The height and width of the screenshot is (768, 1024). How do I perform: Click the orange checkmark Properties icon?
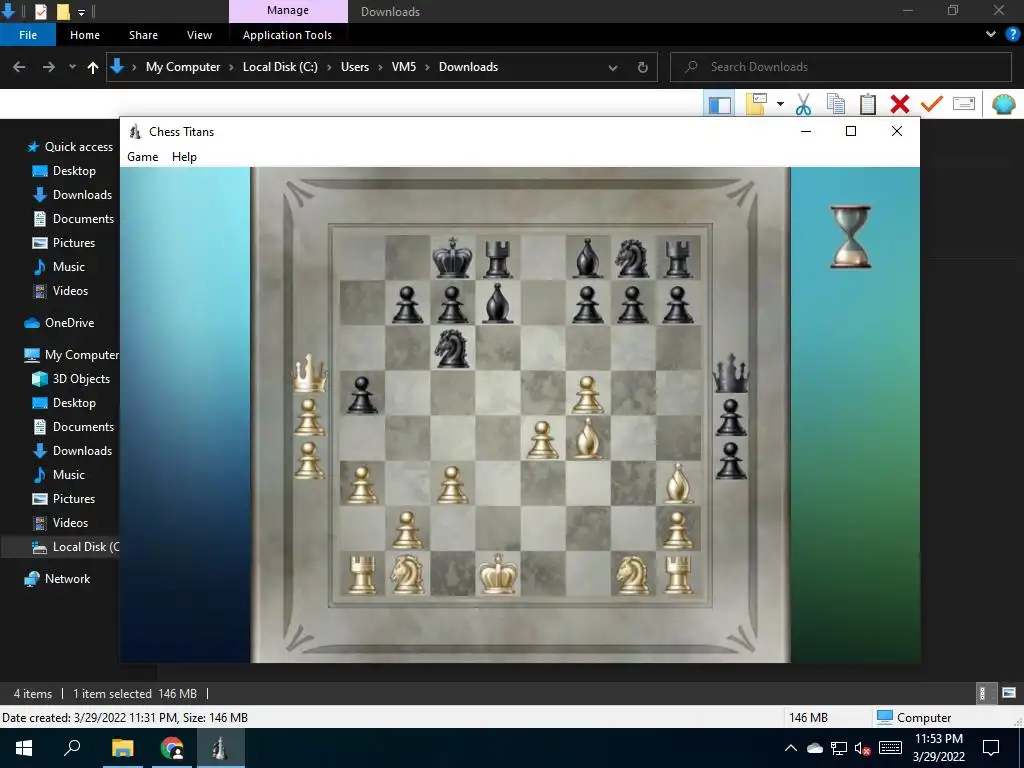[x=932, y=104]
